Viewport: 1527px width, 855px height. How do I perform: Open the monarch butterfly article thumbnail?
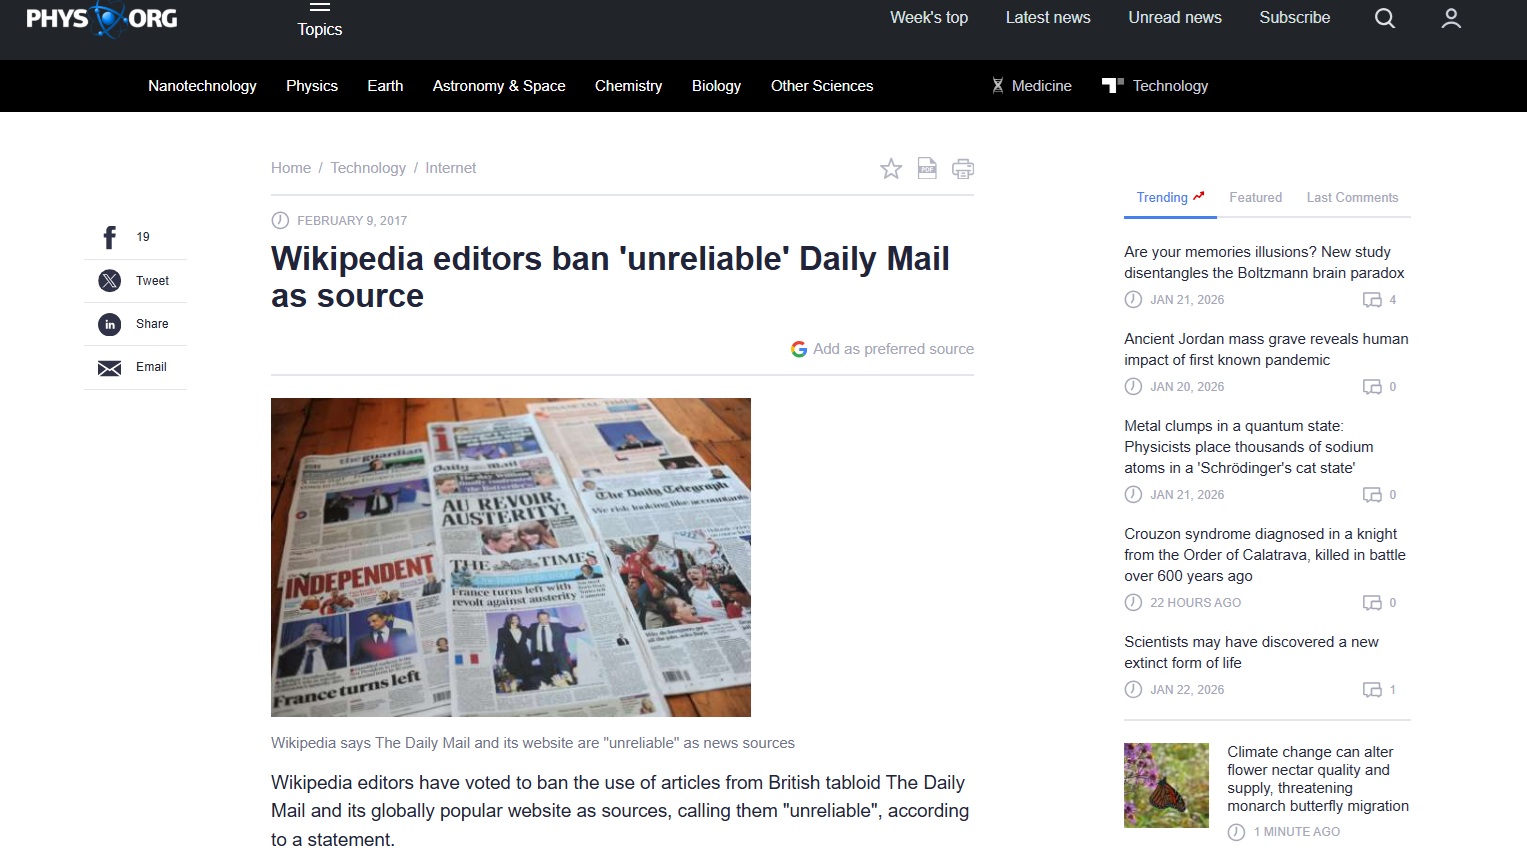pyautogui.click(x=1166, y=785)
